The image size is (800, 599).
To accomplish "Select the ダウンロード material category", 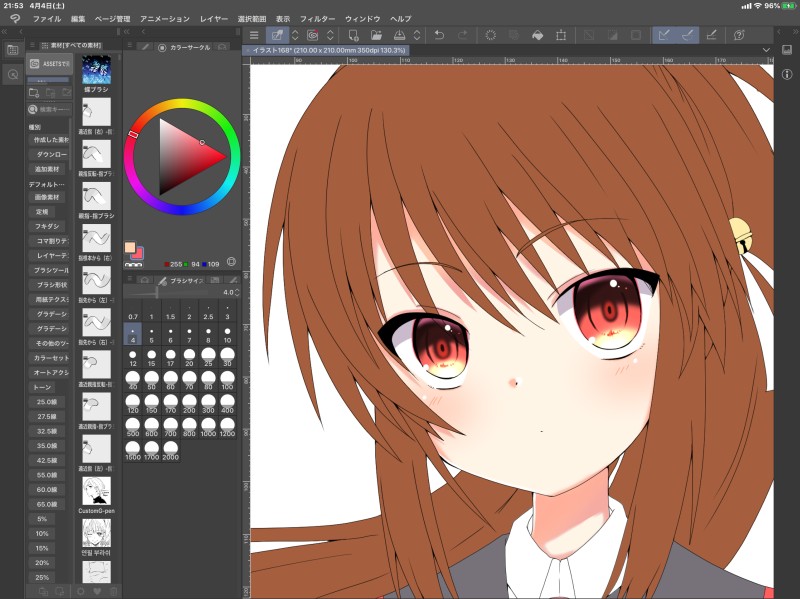I will tap(51, 154).
